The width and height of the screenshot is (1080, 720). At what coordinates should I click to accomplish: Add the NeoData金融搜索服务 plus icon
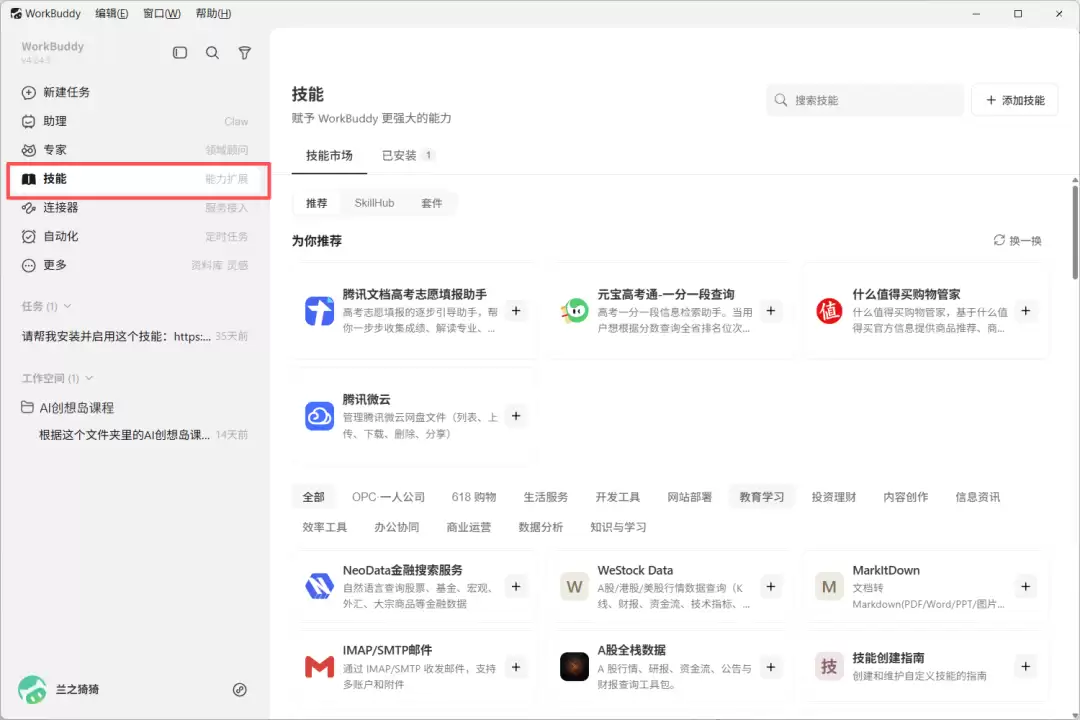[x=516, y=586]
